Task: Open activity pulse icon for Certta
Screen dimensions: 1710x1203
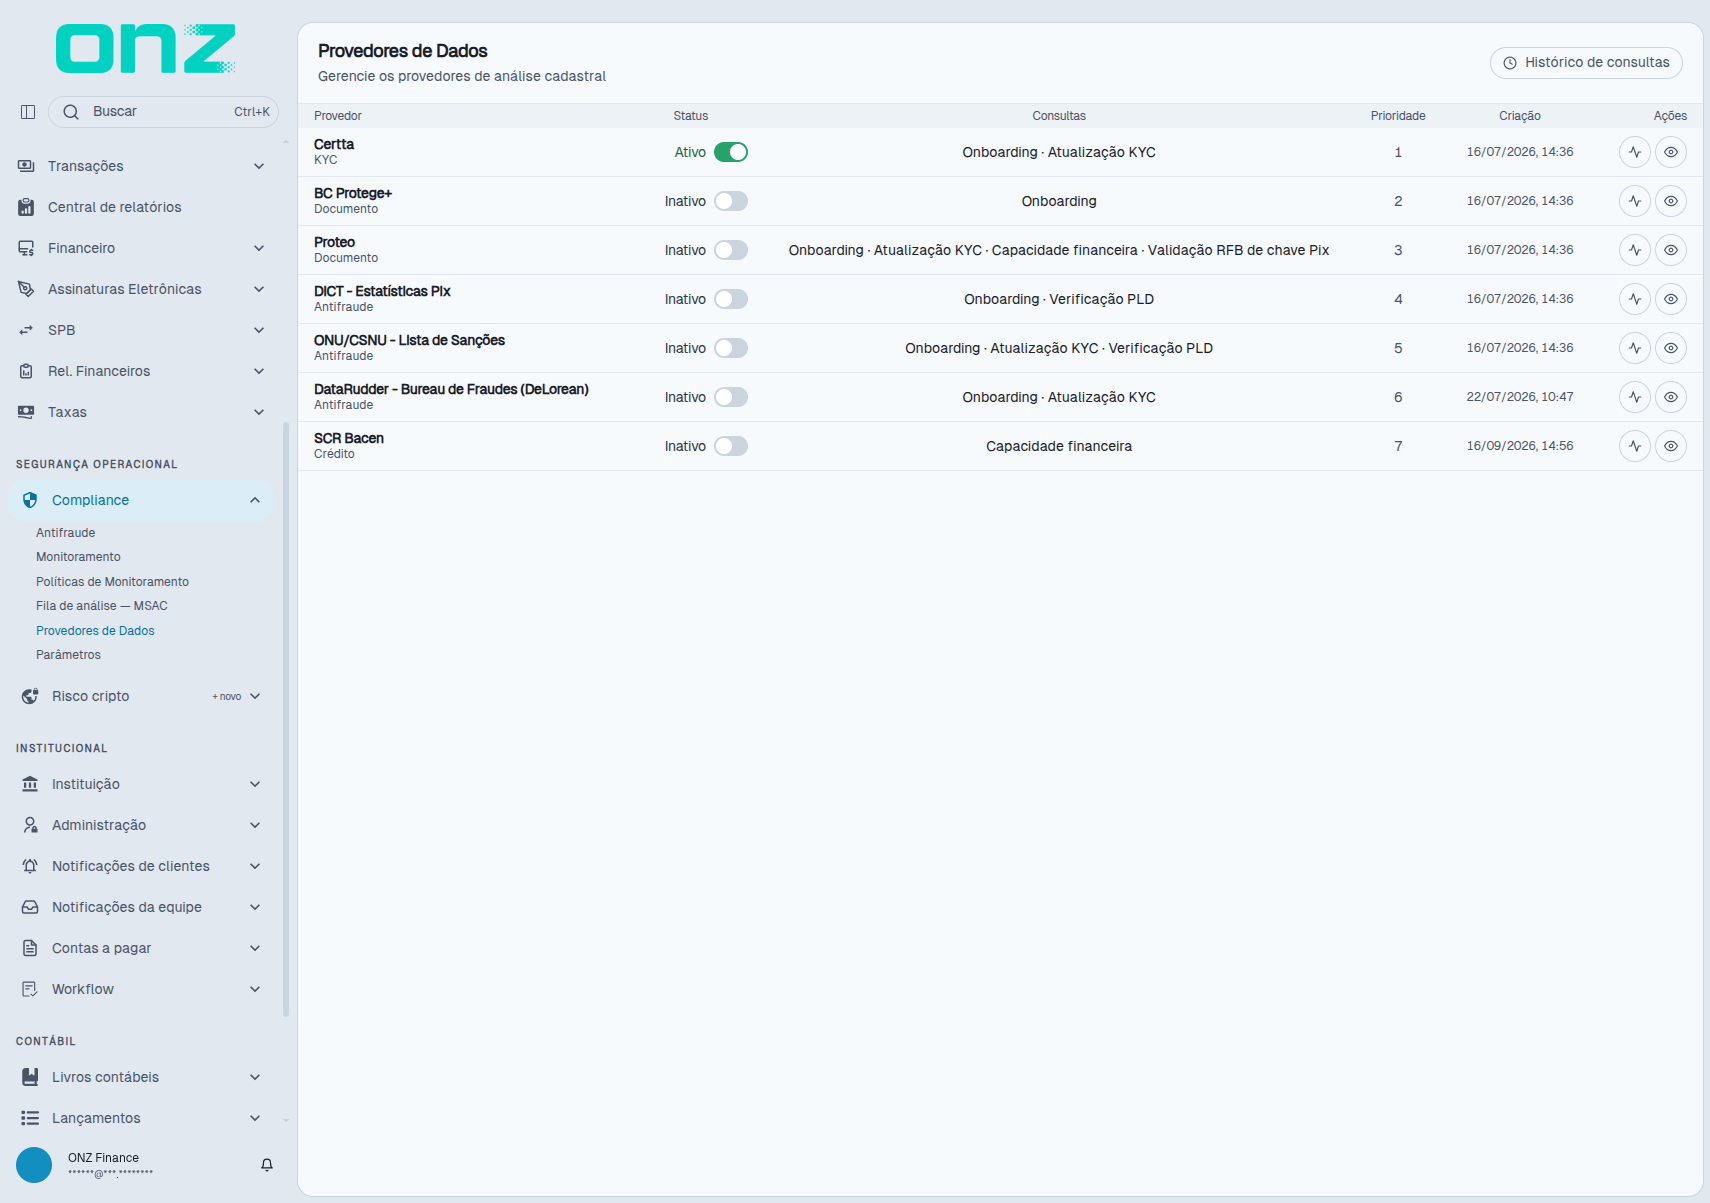Action: 1635,152
